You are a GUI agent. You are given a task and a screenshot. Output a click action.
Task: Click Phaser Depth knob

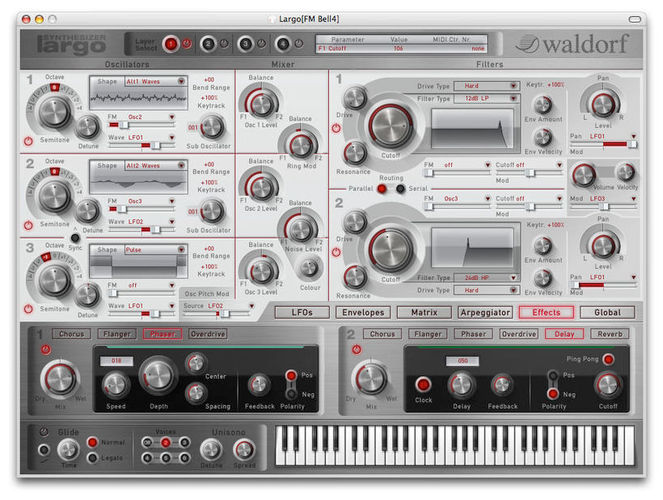coord(158,375)
